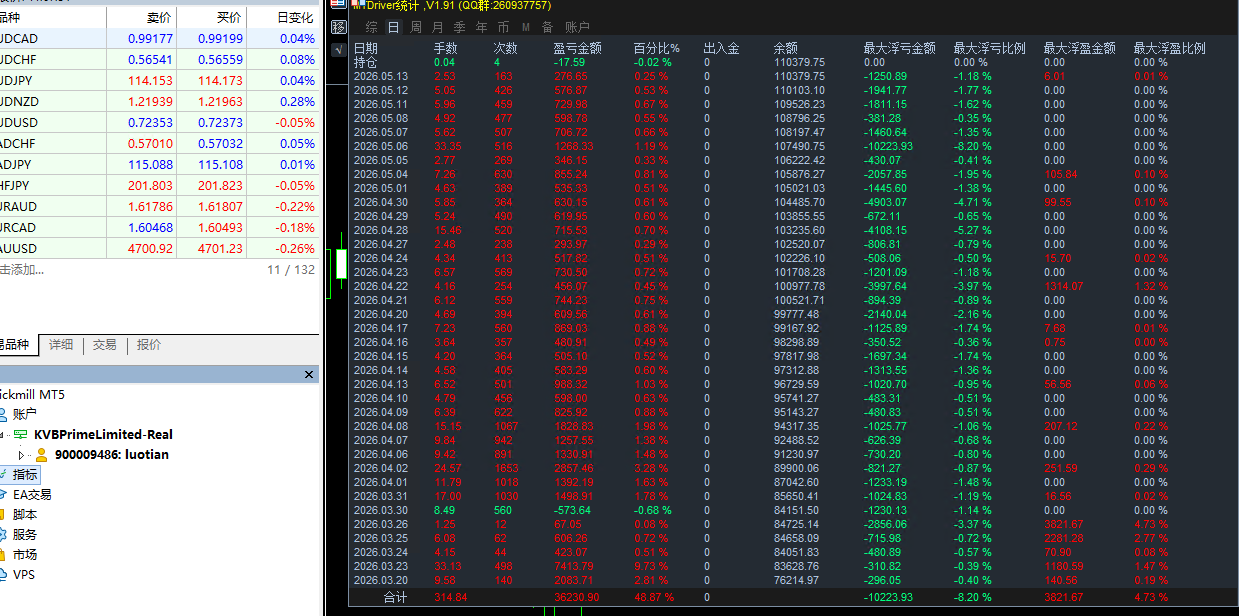This screenshot has width=1239, height=616.
Task: Select the 市场 market node
Action: tap(24, 555)
